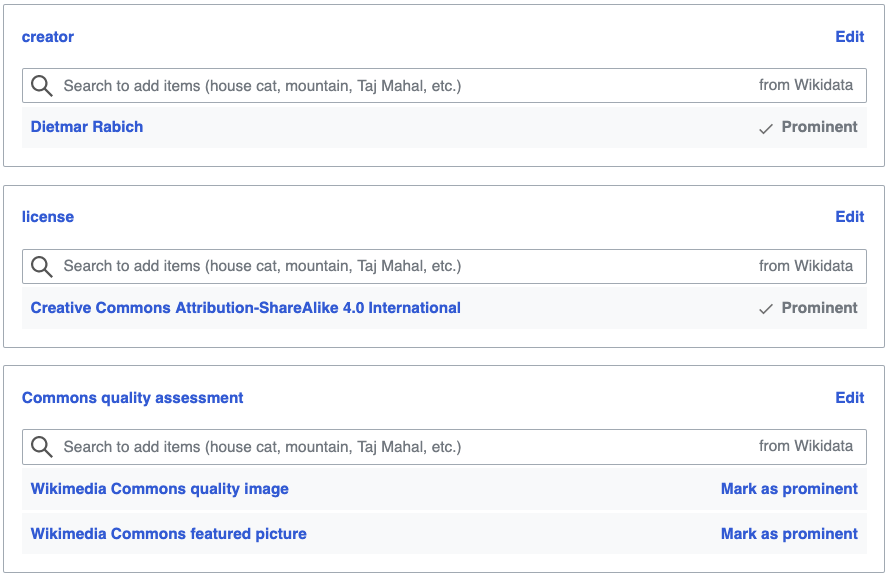Open the Wikimedia Commons featured picture link
The height and width of the screenshot is (580, 889).
point(169,534)
